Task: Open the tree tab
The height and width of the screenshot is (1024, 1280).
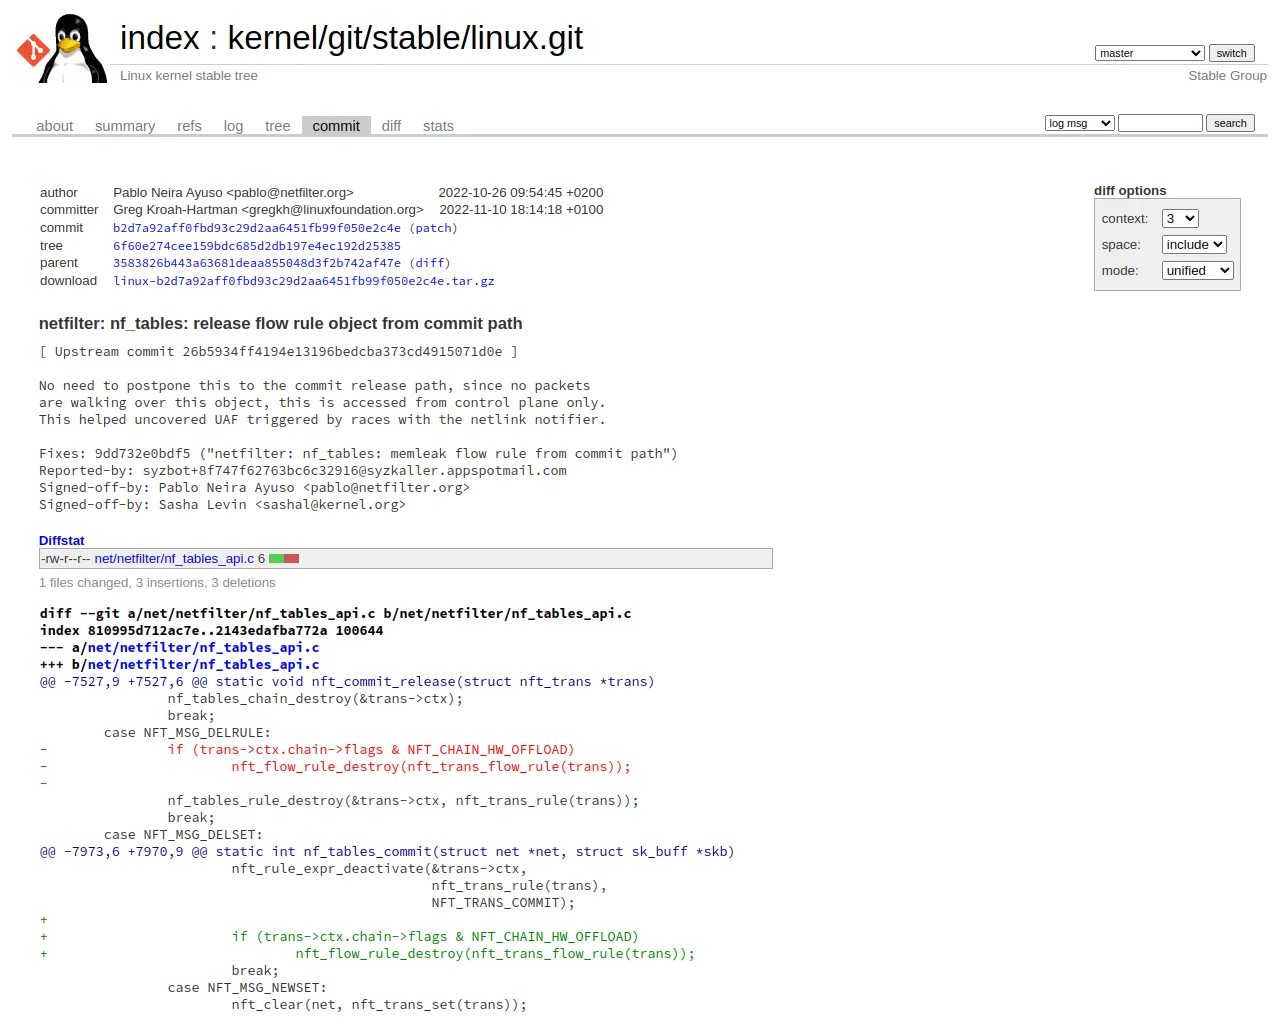Action: (x=277, y=126)
